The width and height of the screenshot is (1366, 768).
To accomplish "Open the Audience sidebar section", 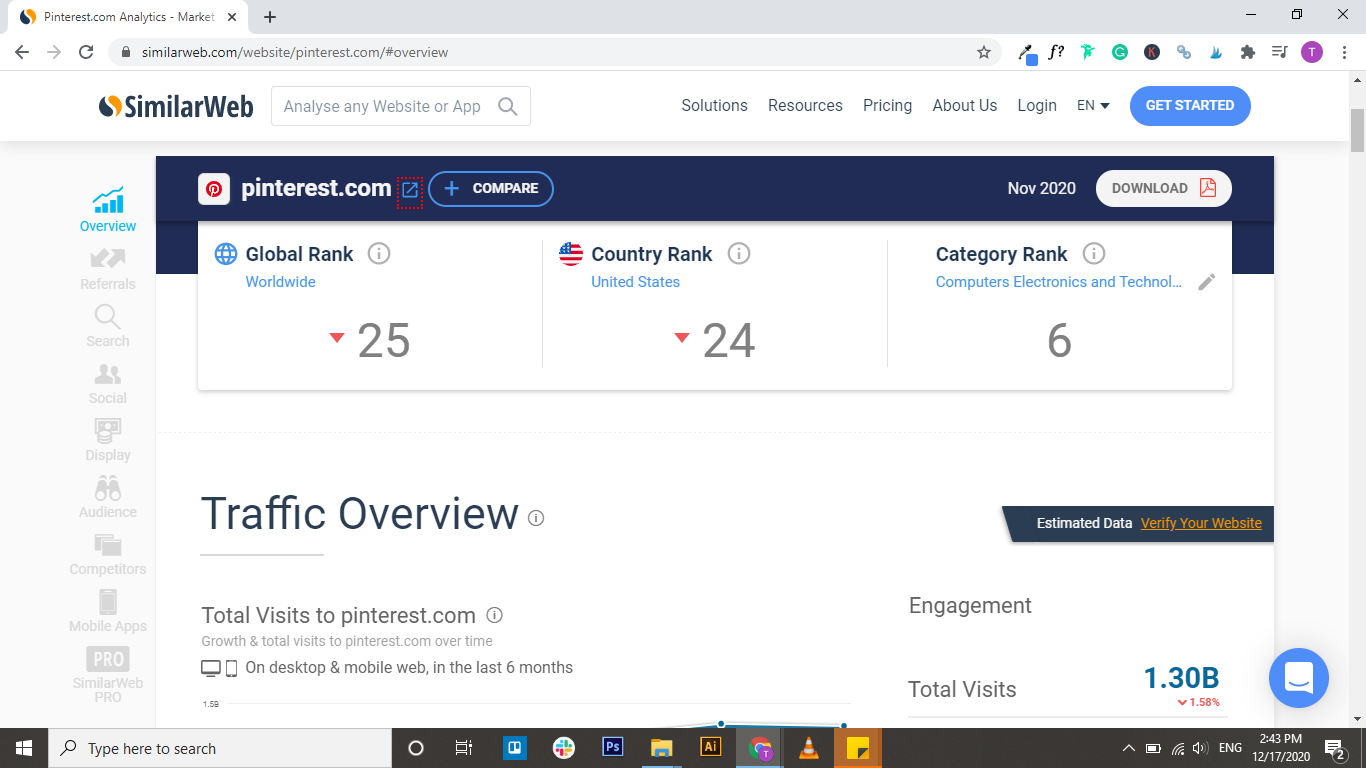I will click(108, 497).
